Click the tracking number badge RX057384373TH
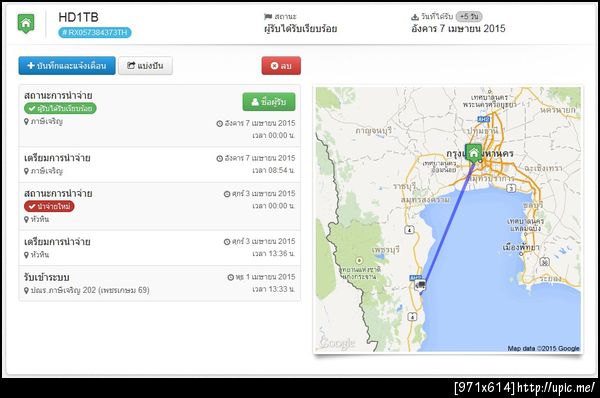 coord(95,33)
